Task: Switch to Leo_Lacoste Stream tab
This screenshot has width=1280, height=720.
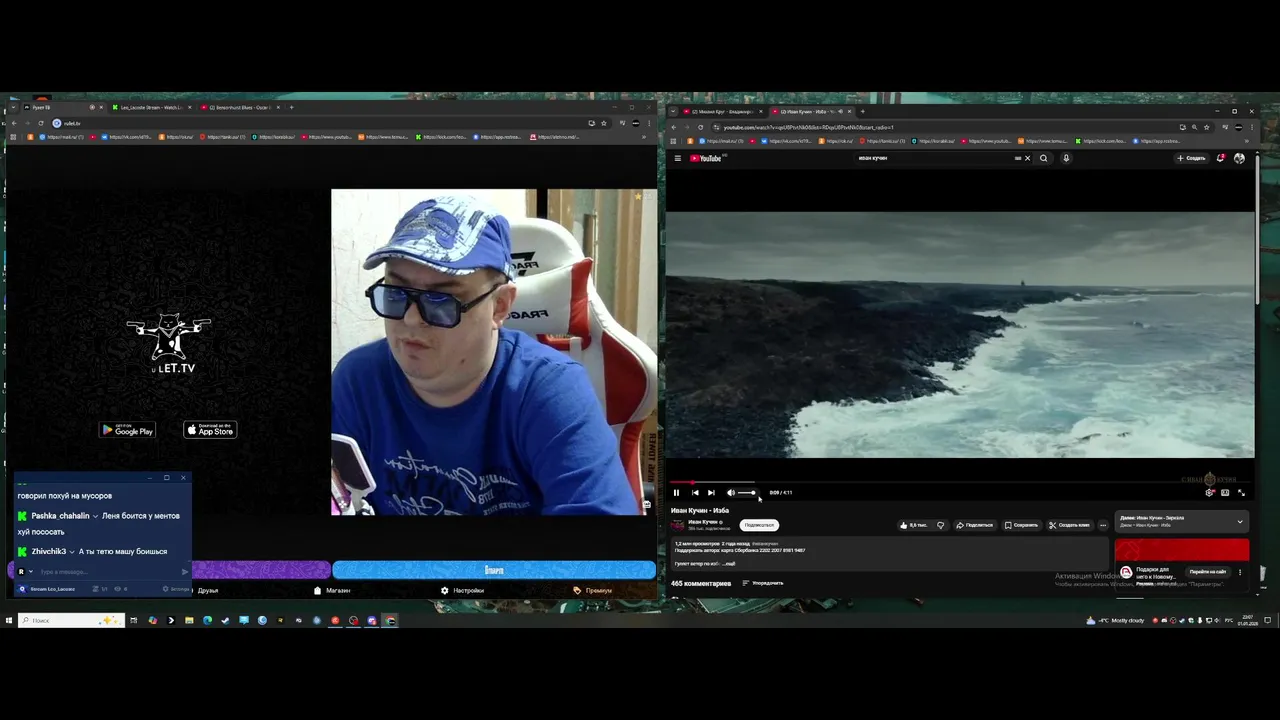Action: pos(150,107)
